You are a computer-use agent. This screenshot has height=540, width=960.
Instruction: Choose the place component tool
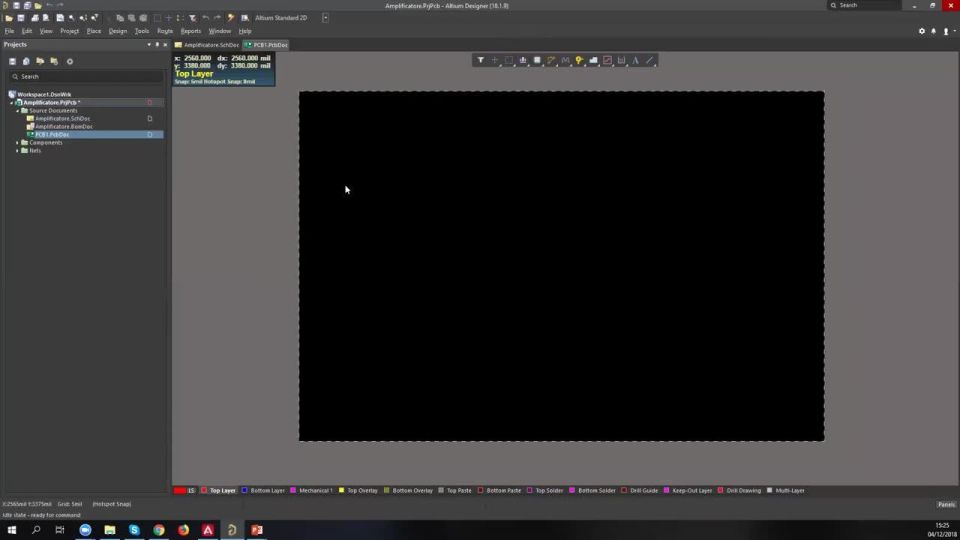click(537, 60)
